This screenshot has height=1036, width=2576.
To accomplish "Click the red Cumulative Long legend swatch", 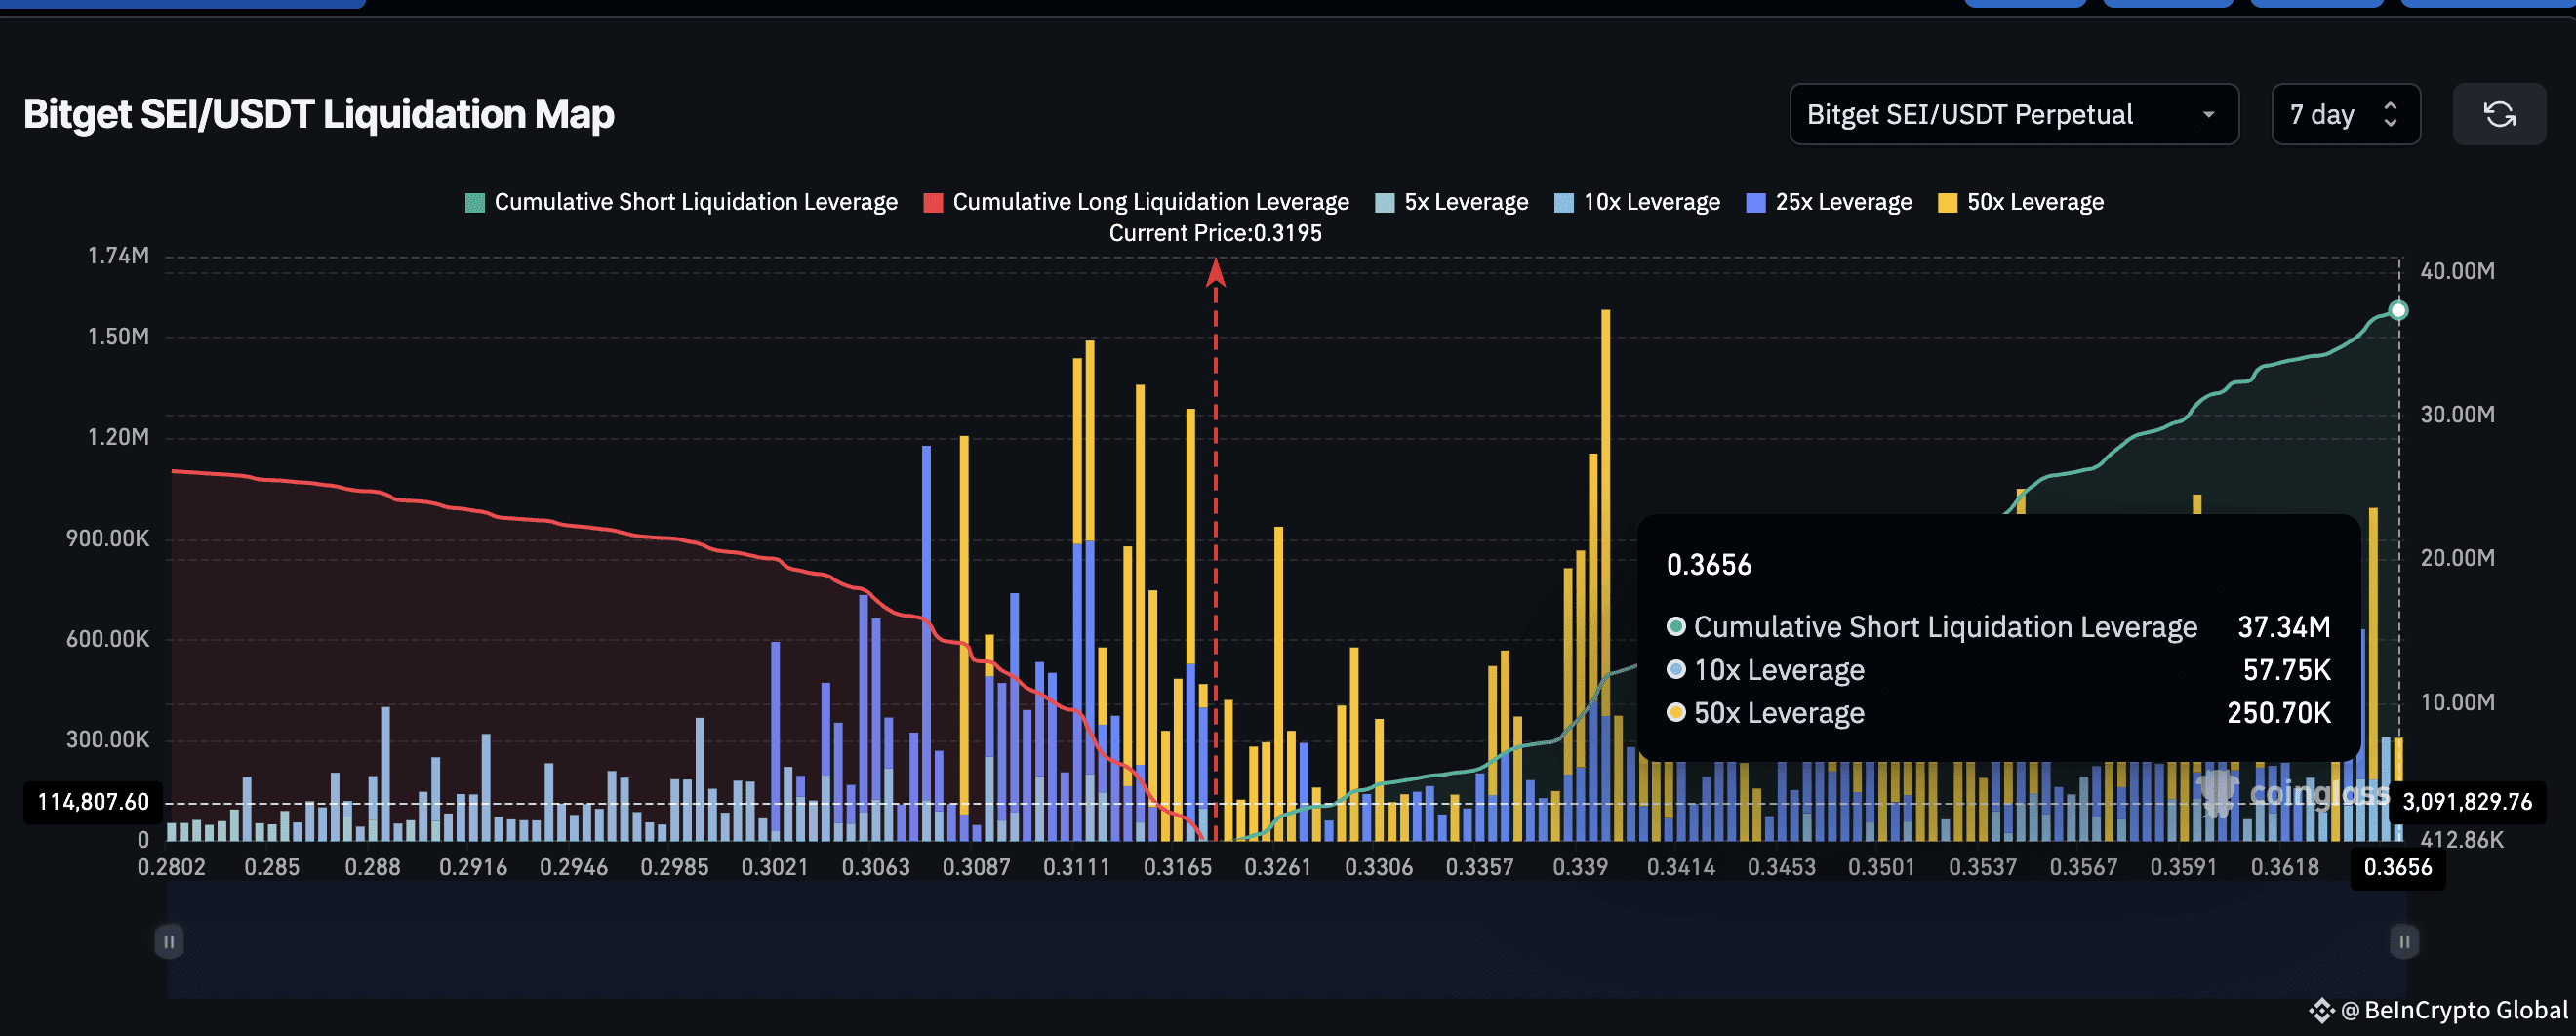I will point(933,203).
